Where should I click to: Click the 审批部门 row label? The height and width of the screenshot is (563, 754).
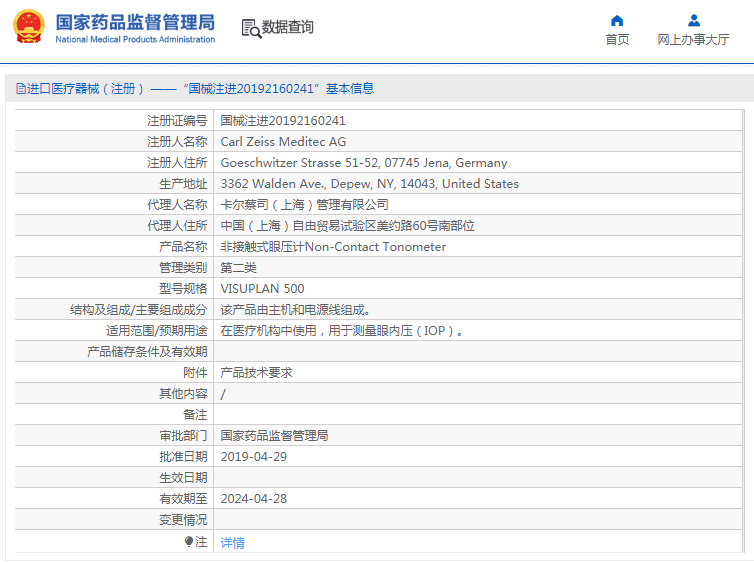(183, 436)
